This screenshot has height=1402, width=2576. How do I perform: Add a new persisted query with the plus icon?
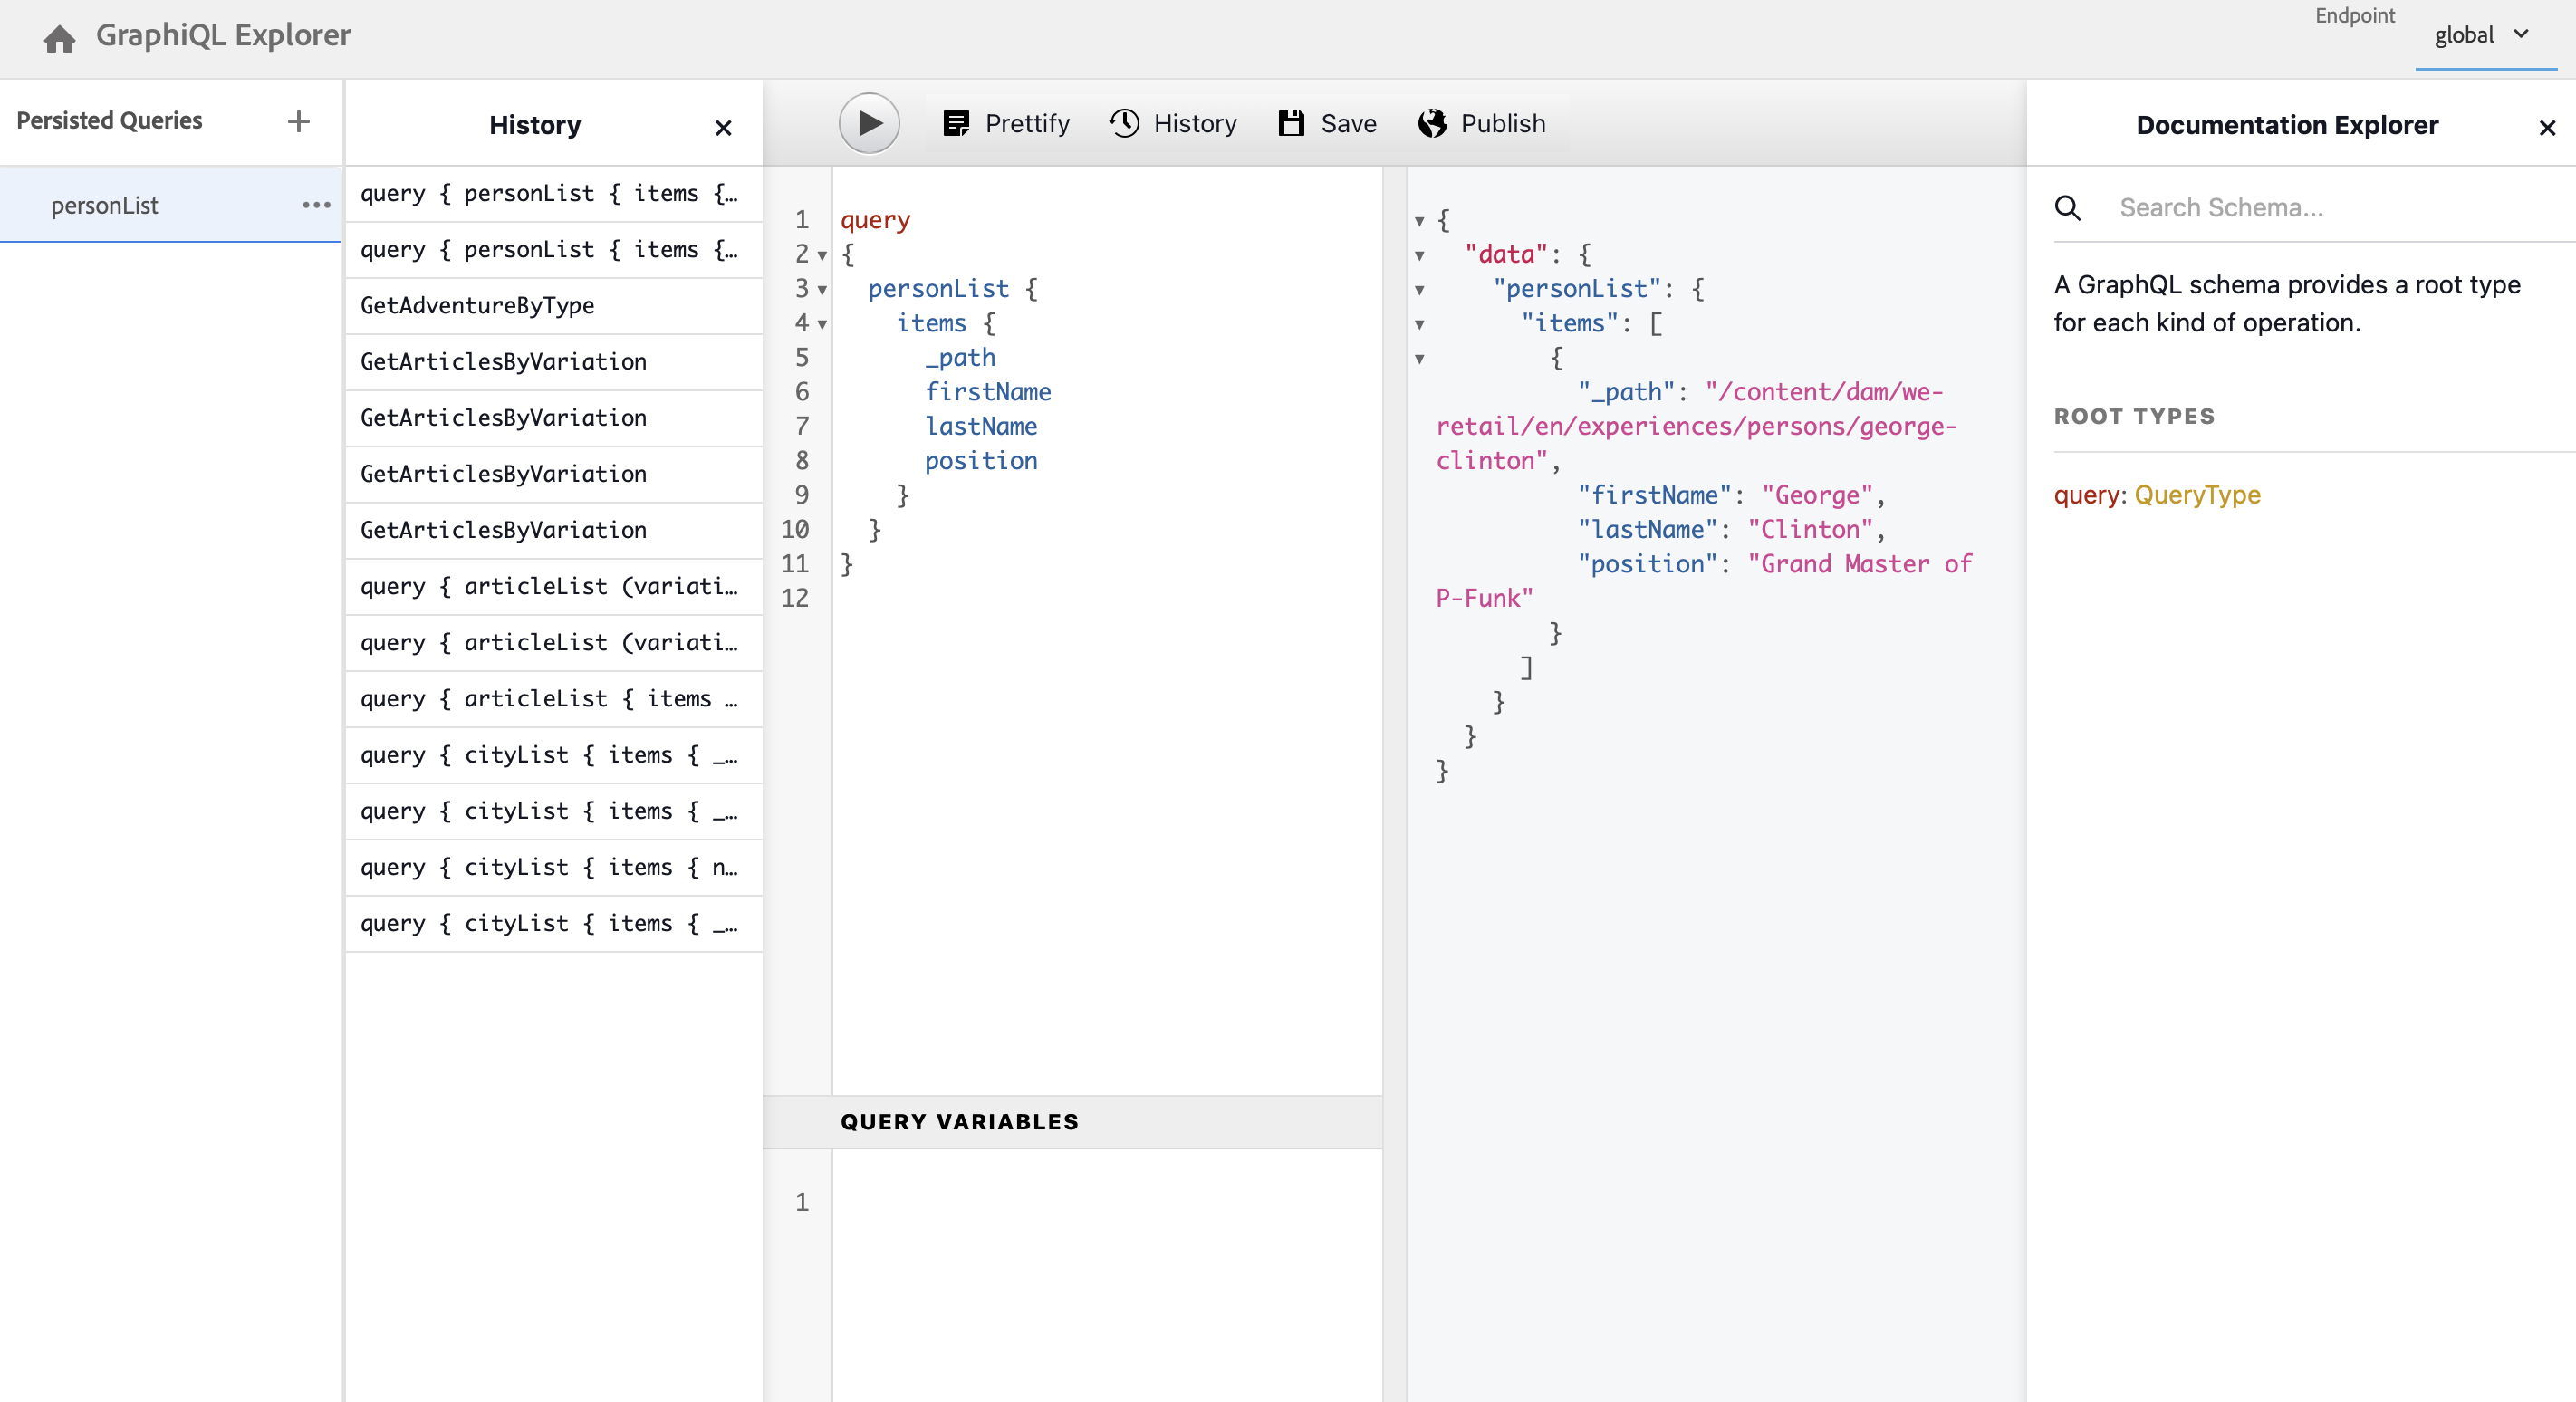click(x=298, y=122)
